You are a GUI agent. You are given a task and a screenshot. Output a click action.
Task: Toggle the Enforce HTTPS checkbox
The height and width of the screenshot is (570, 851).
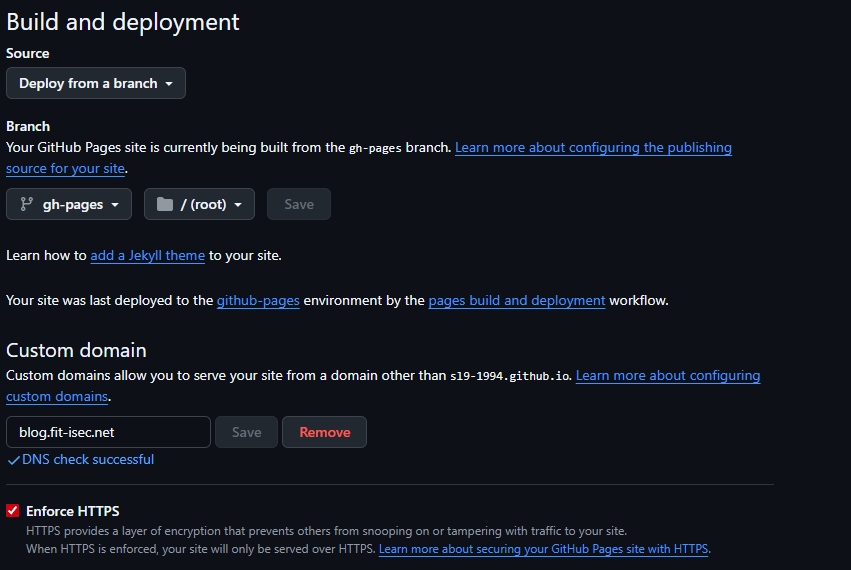pos(13,511)
